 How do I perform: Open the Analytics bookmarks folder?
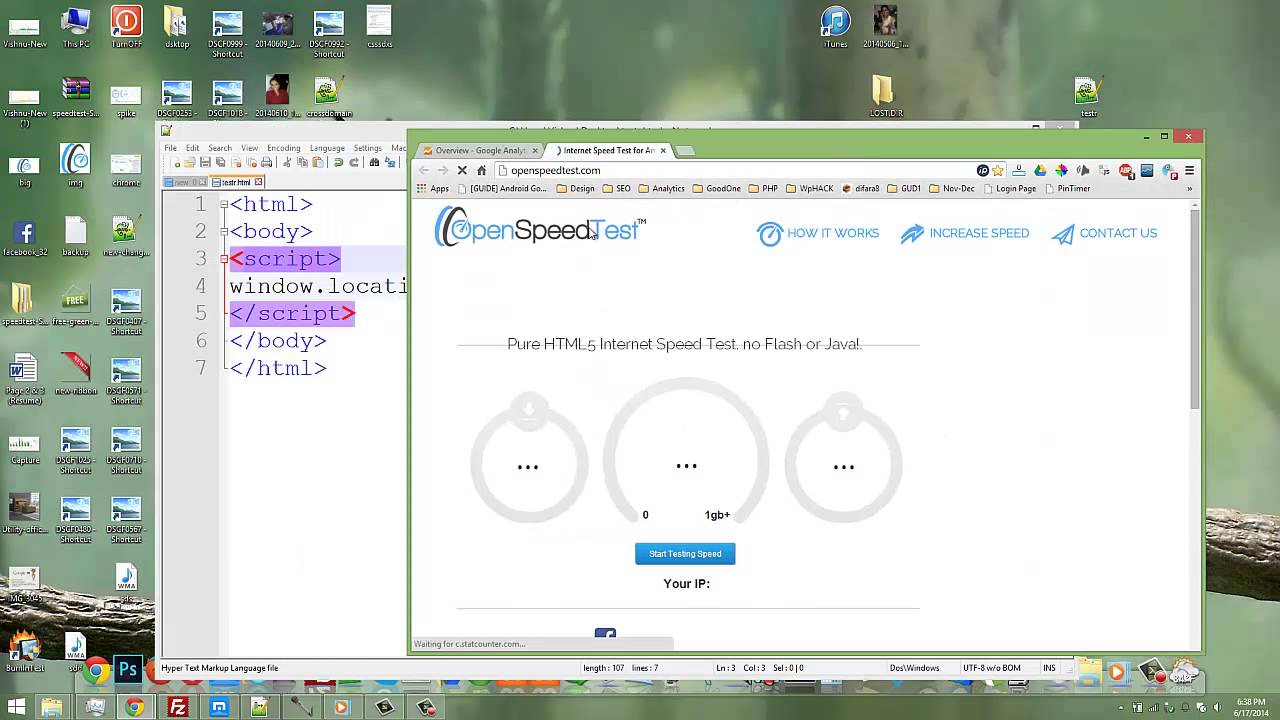pyautogui.click(x=662, y=189)
